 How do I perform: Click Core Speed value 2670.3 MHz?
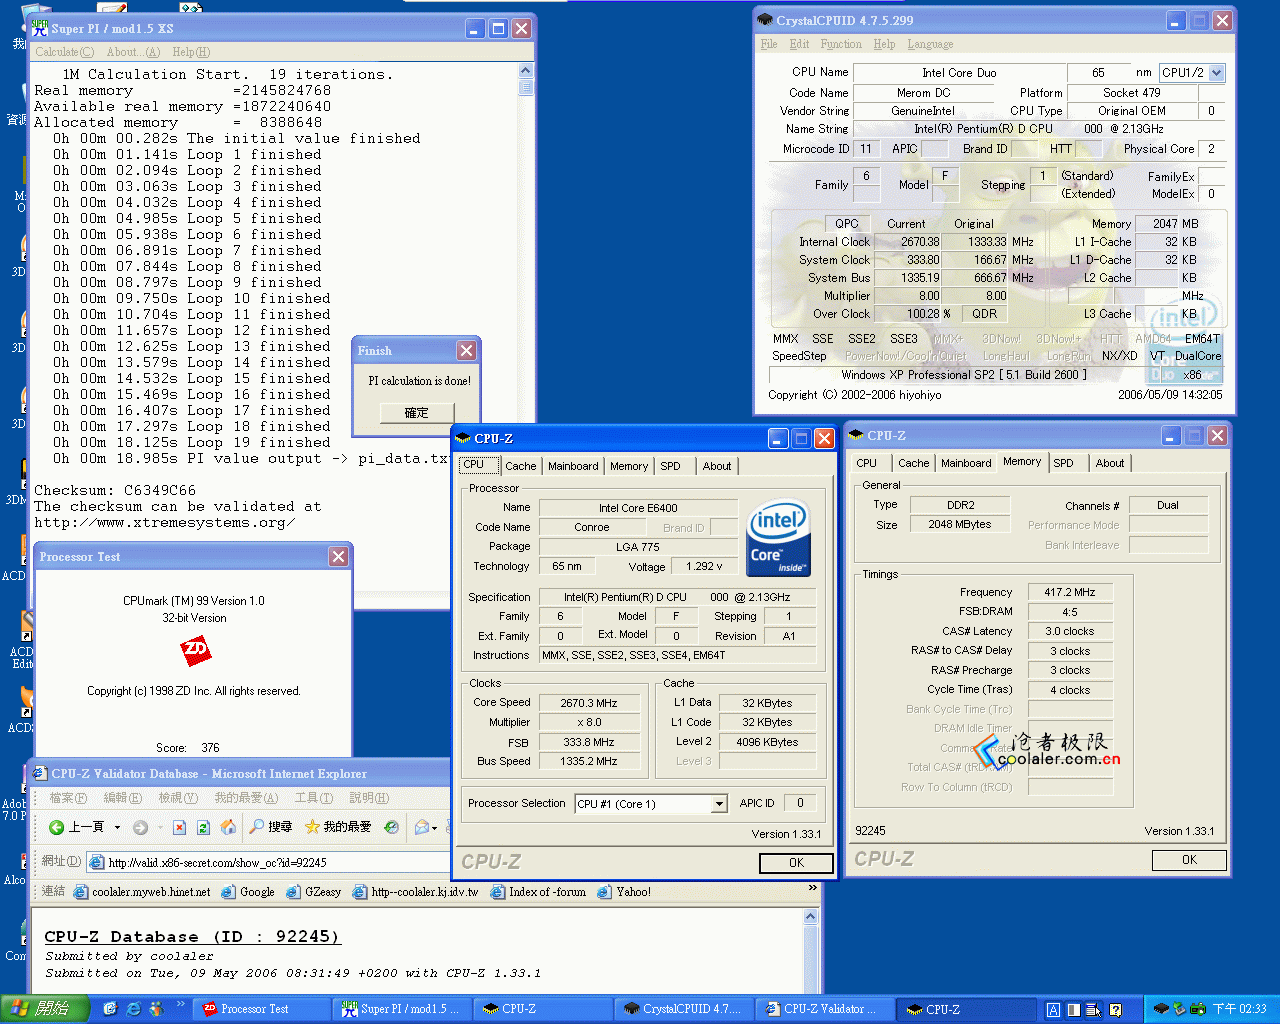click(588, 703)
